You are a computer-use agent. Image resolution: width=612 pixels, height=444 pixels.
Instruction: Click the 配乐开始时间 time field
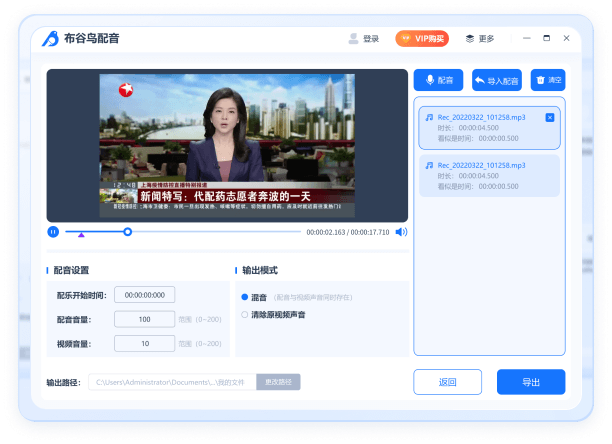click(145, 294)
